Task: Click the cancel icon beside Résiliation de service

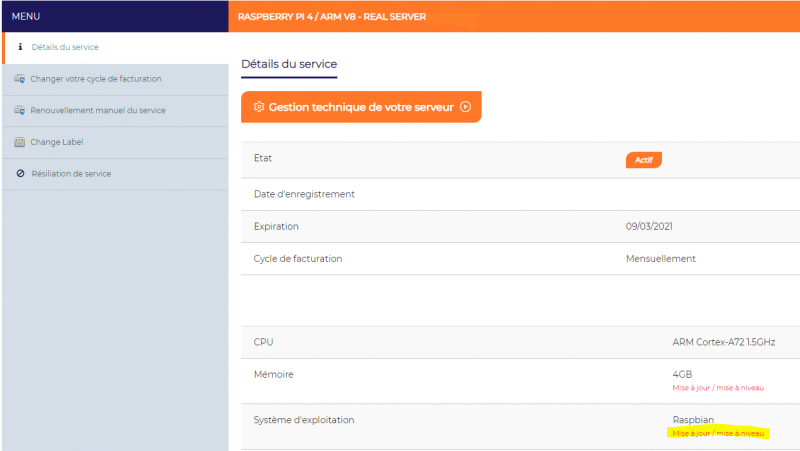Action: [20, 173]
